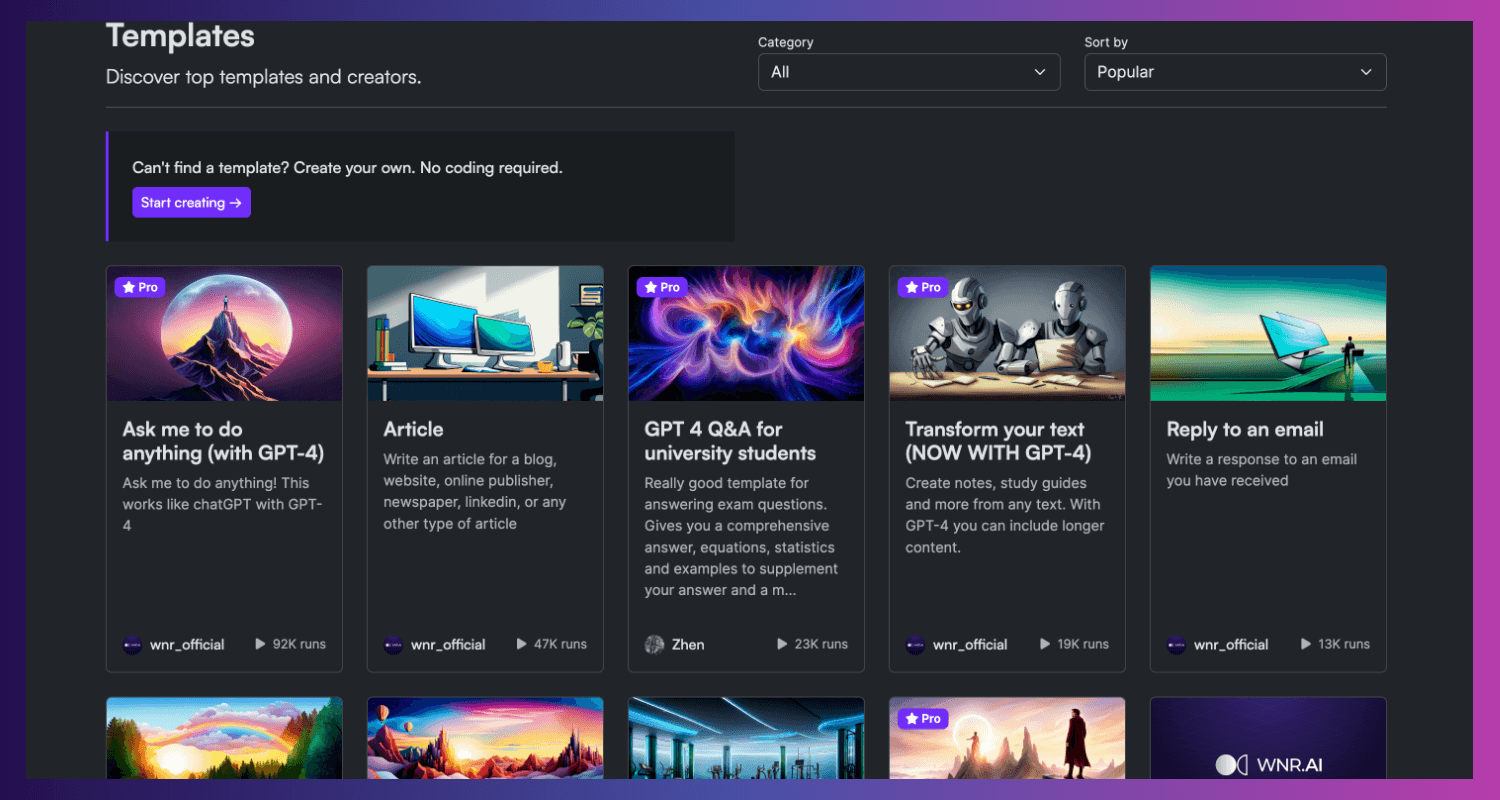Click the Category label above the dropdown
Screen dimensions: 1500x800
click(x=786, y=42)
